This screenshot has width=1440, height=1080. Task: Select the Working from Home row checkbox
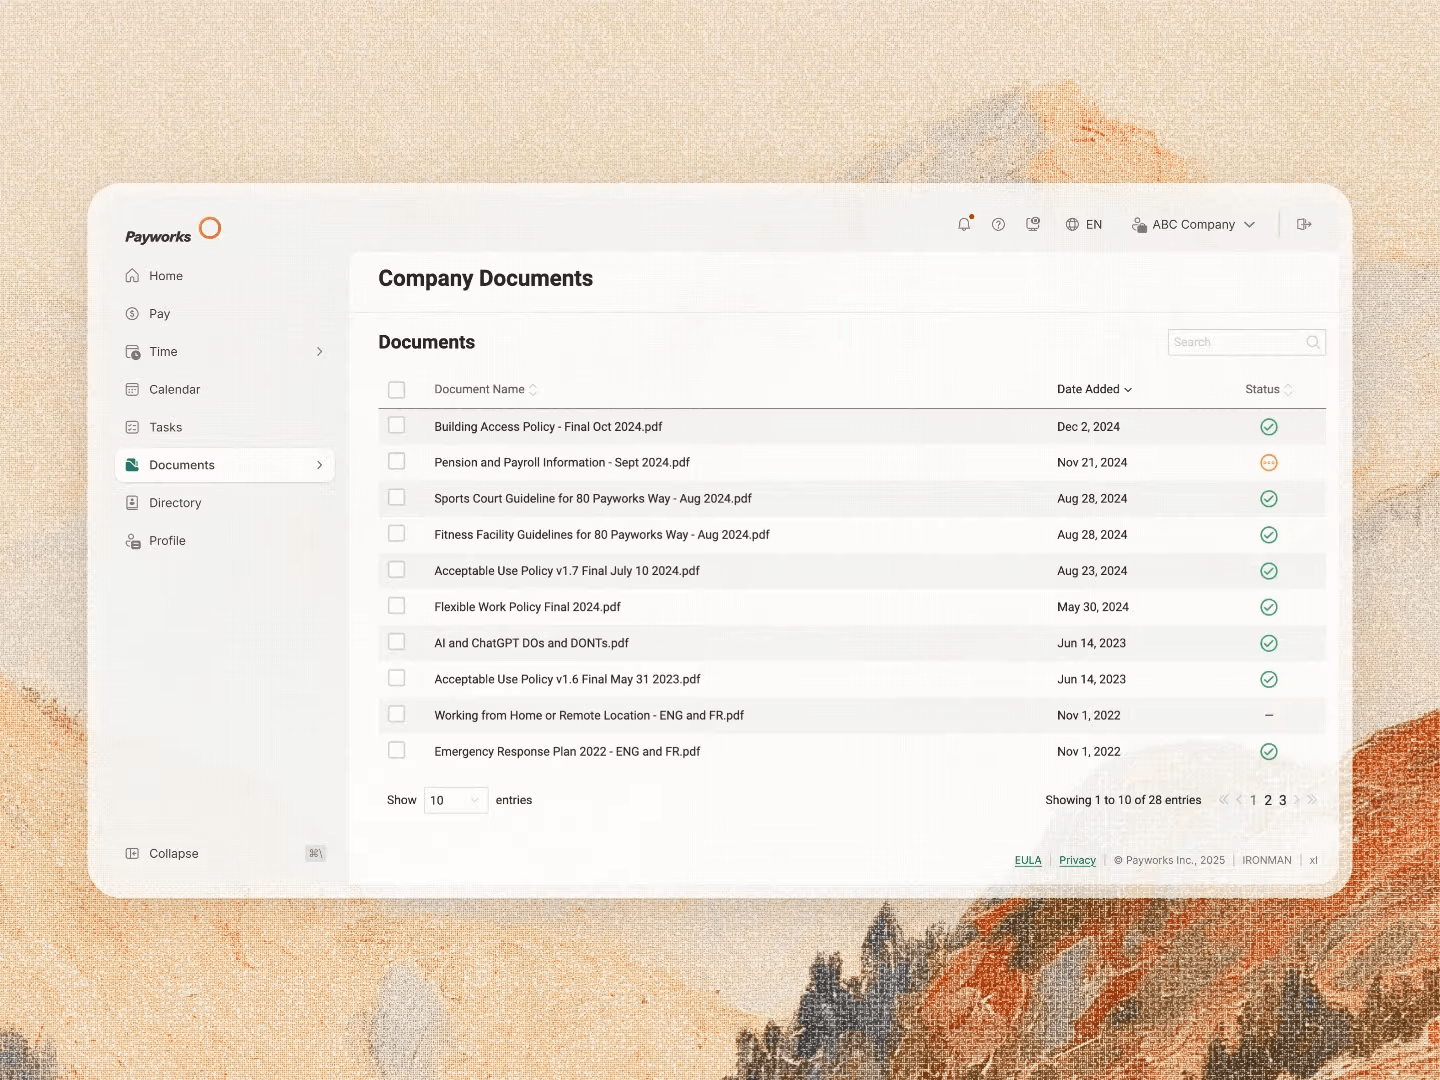tap(397, 714)
